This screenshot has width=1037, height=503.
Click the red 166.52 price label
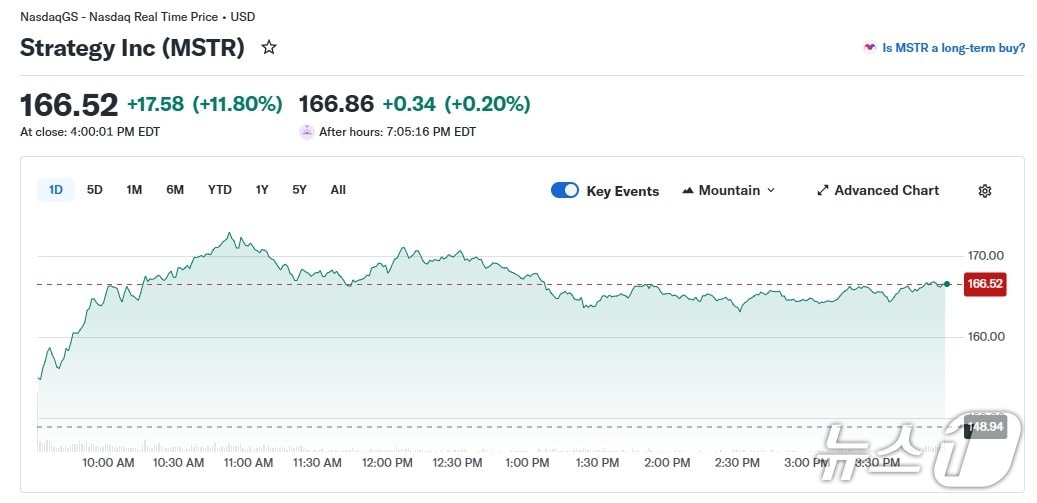(984, 284)
